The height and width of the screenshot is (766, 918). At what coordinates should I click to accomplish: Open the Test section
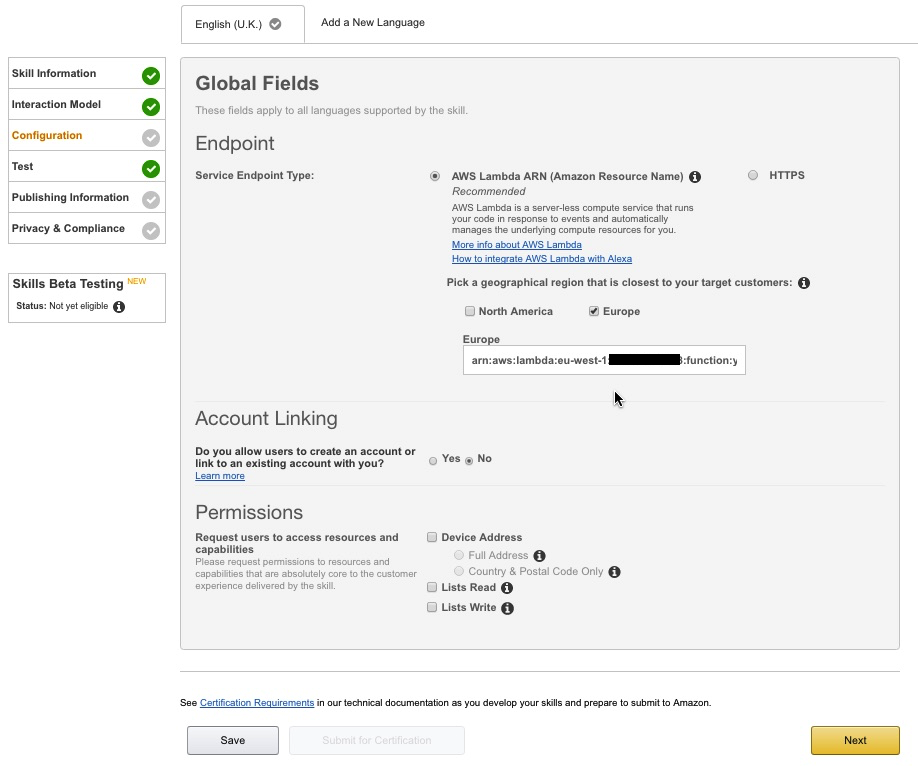pos(87,166)
